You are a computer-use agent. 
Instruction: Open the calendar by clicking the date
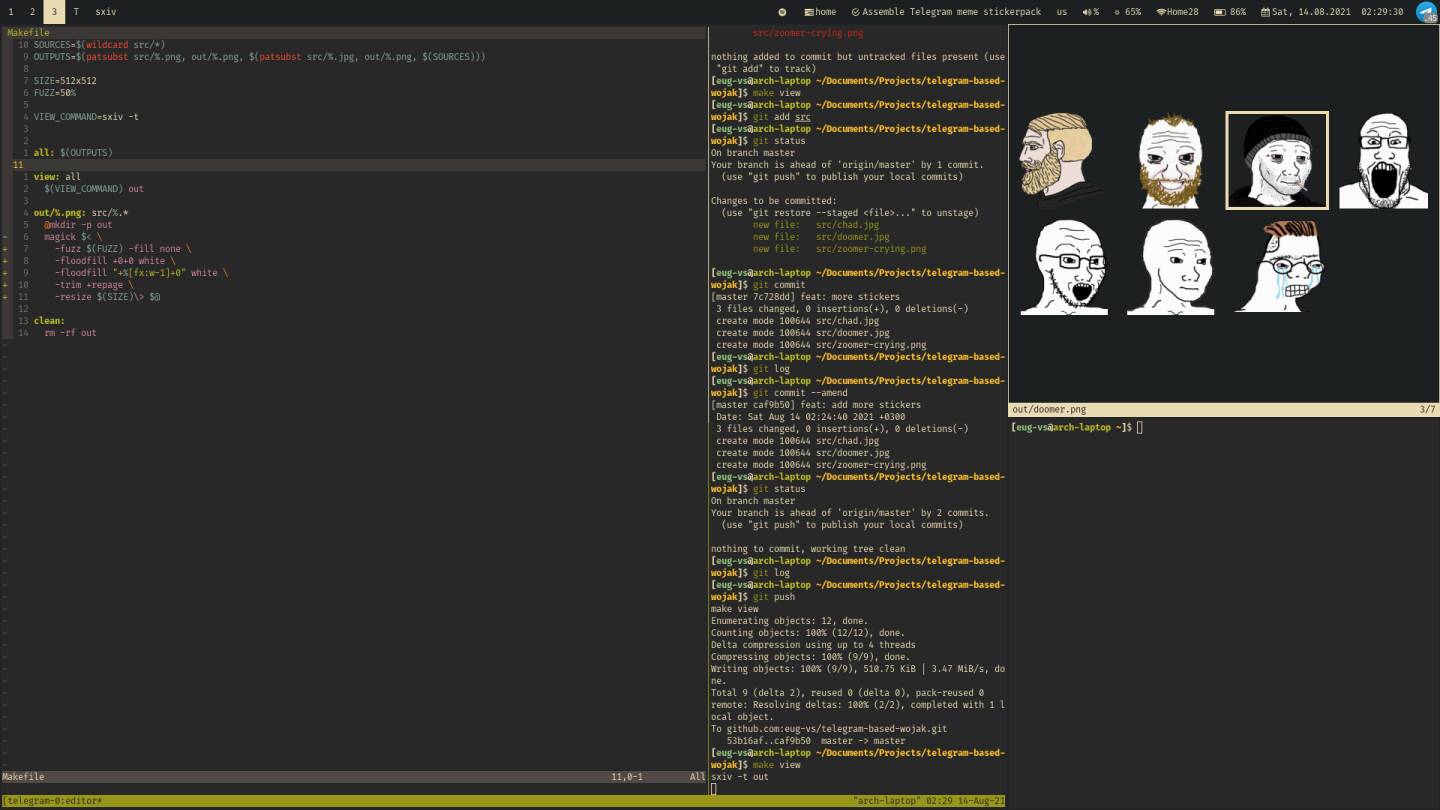click(1308, 12)
